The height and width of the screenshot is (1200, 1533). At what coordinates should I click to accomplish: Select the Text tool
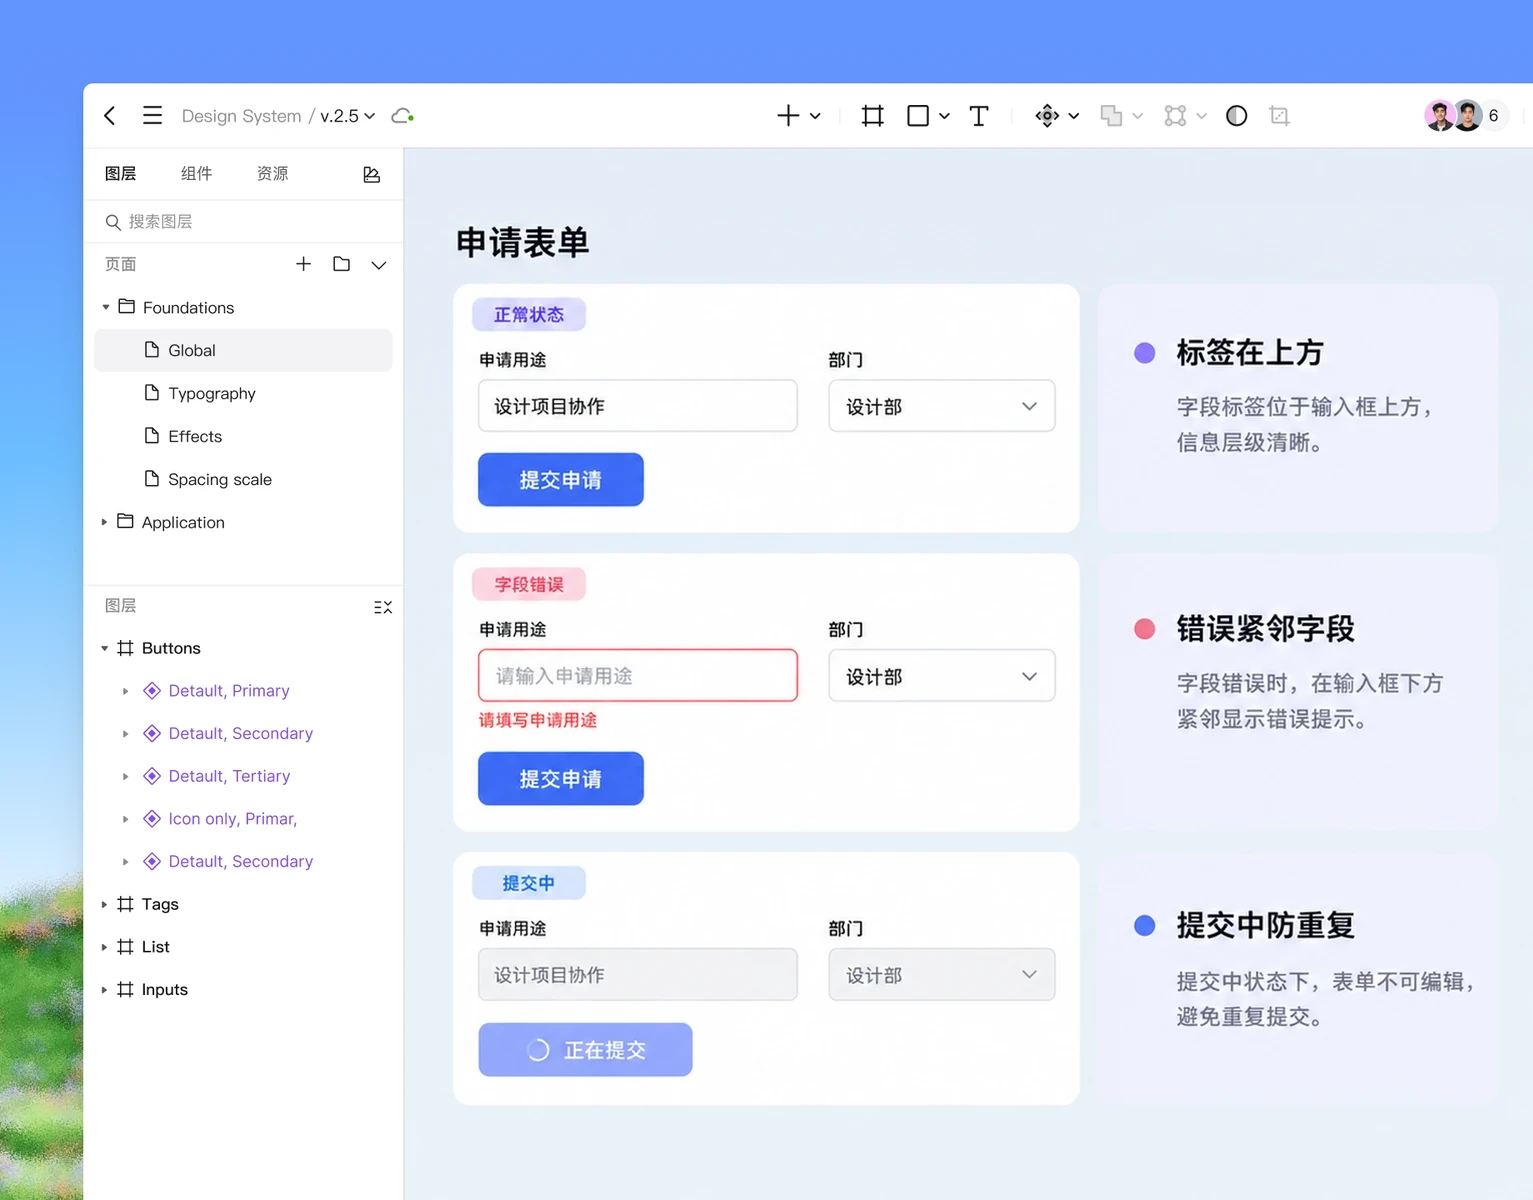tap(979, 116)
